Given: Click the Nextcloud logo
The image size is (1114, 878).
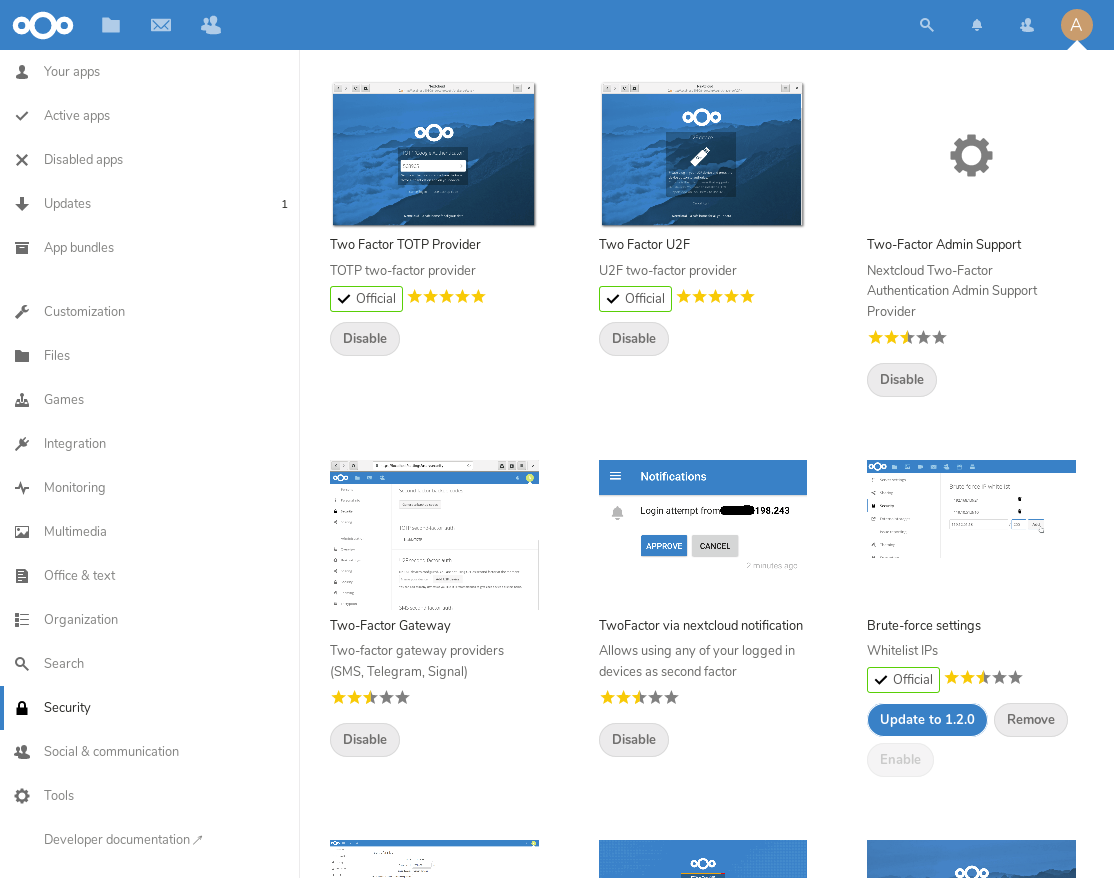Looking at the screenshot, I should tap(43, 24).
